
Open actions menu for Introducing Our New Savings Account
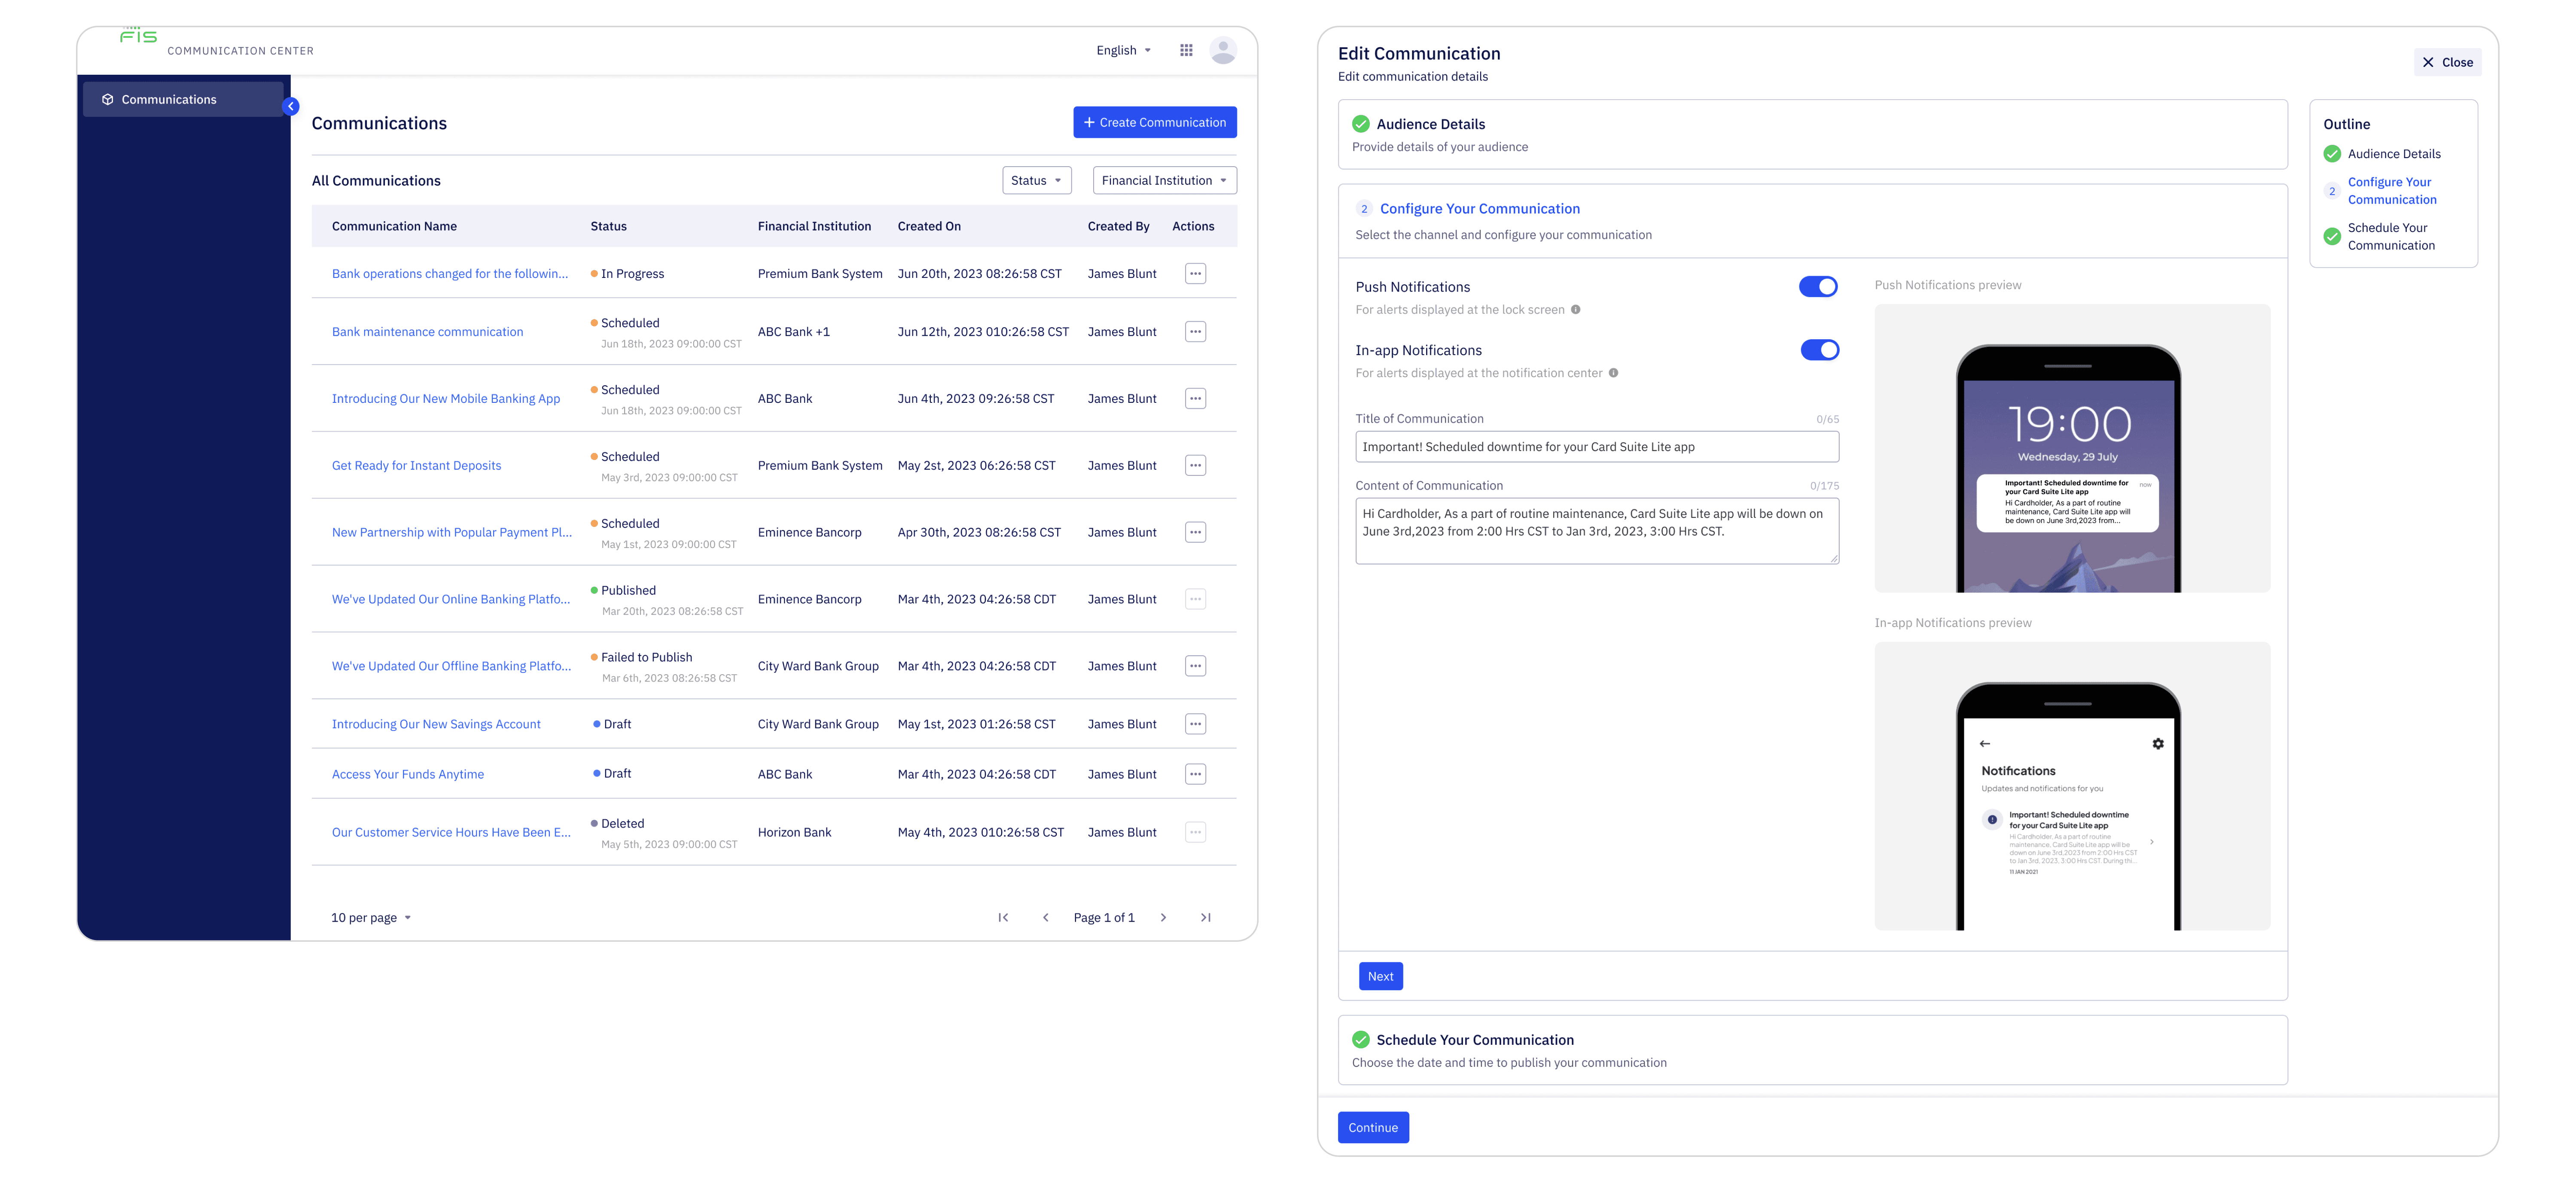click(1195, 724)
